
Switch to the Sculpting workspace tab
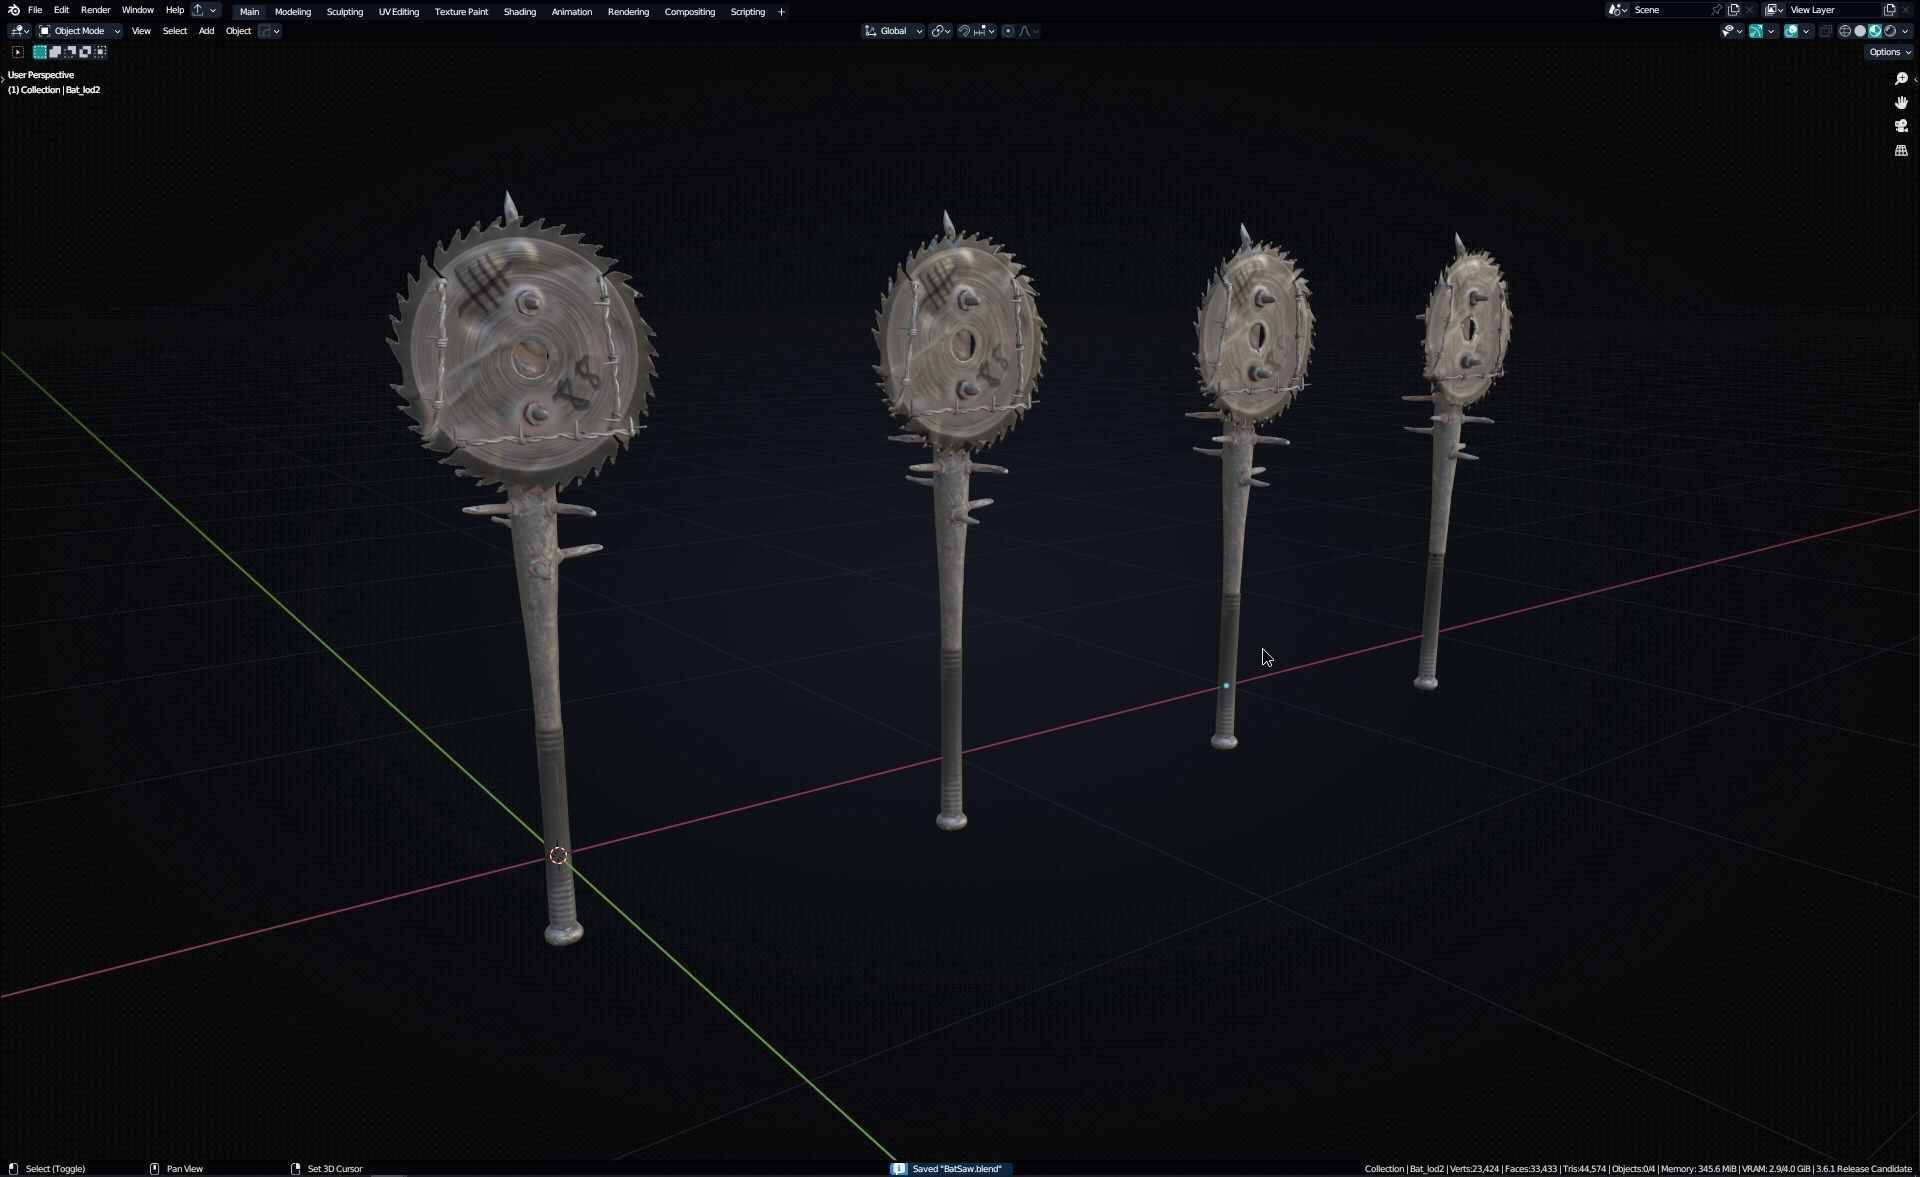coord(345,12)
